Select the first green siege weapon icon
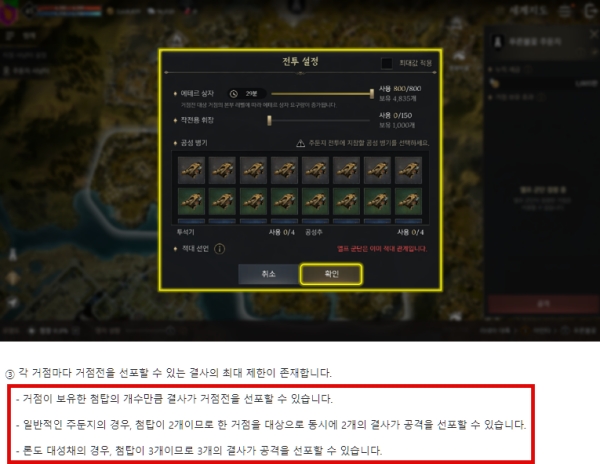The width and height of the screenshot is (600, 464). point(191,201)
